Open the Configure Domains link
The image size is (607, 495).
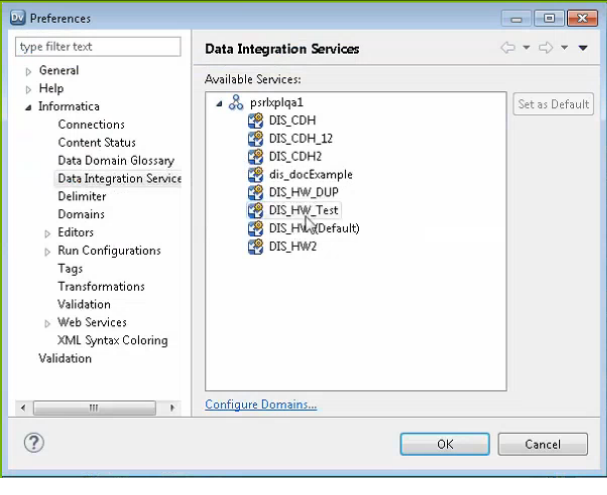[x=261, y=404]
